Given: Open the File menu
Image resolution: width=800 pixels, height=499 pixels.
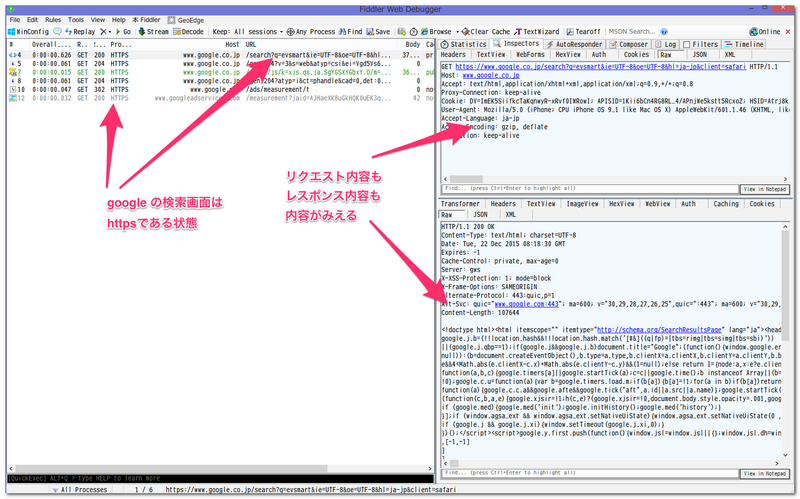Looking at the screenshot, I should pyautogui.click(x=15, y=20).
